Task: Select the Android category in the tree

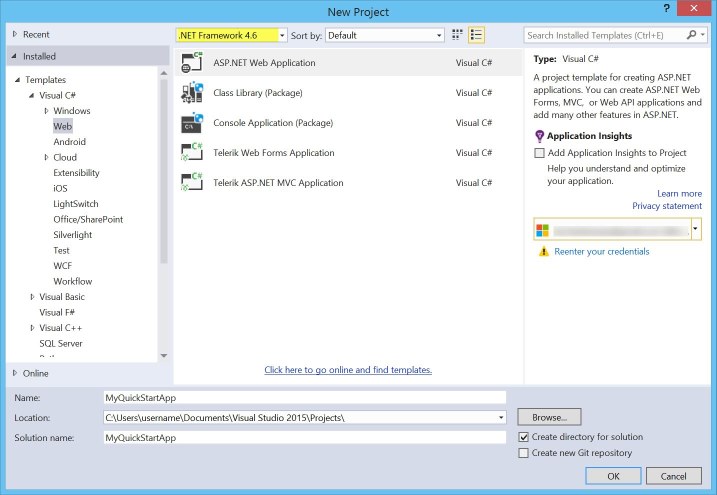Action: coord(69,142)
